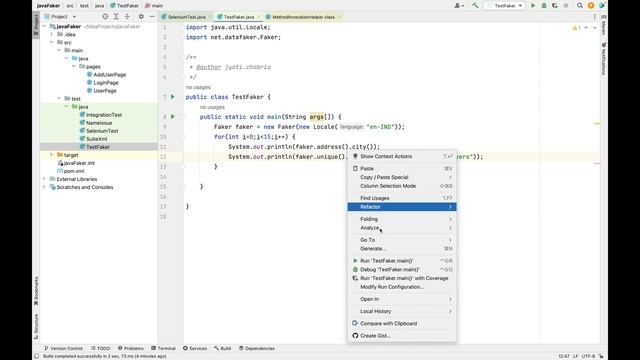640x360 pixels.
Task: Open the warnings indicator in editor corner
Action: pyautogui.click(x=576, y=28)
